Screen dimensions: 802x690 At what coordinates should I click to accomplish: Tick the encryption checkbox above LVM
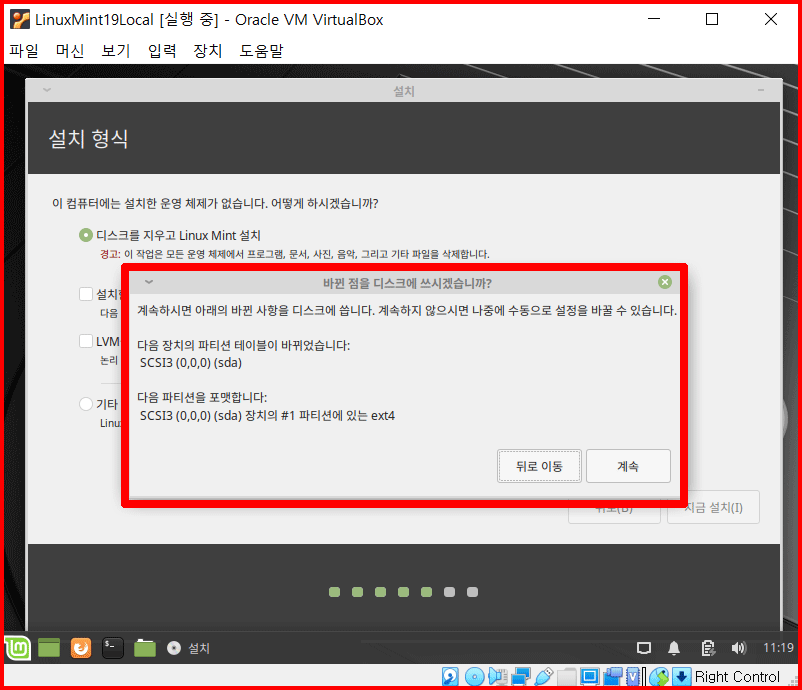86,294
